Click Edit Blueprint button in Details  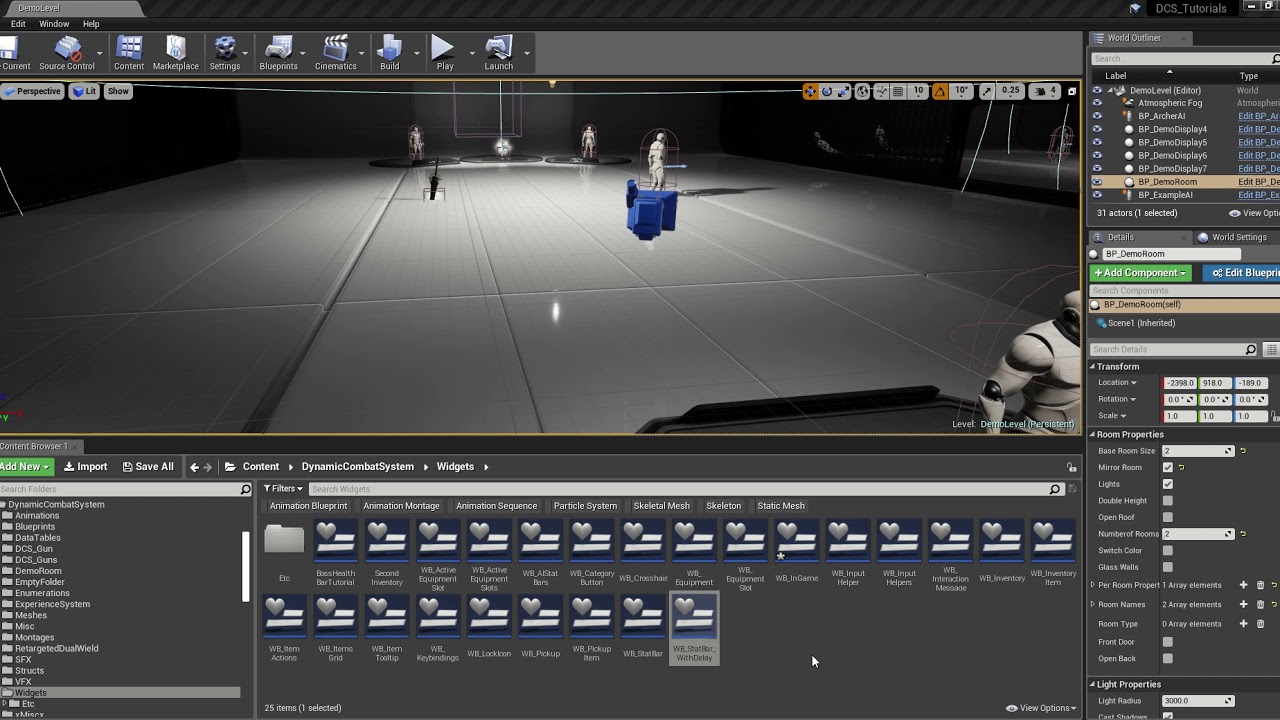[x=1242, y=273]
